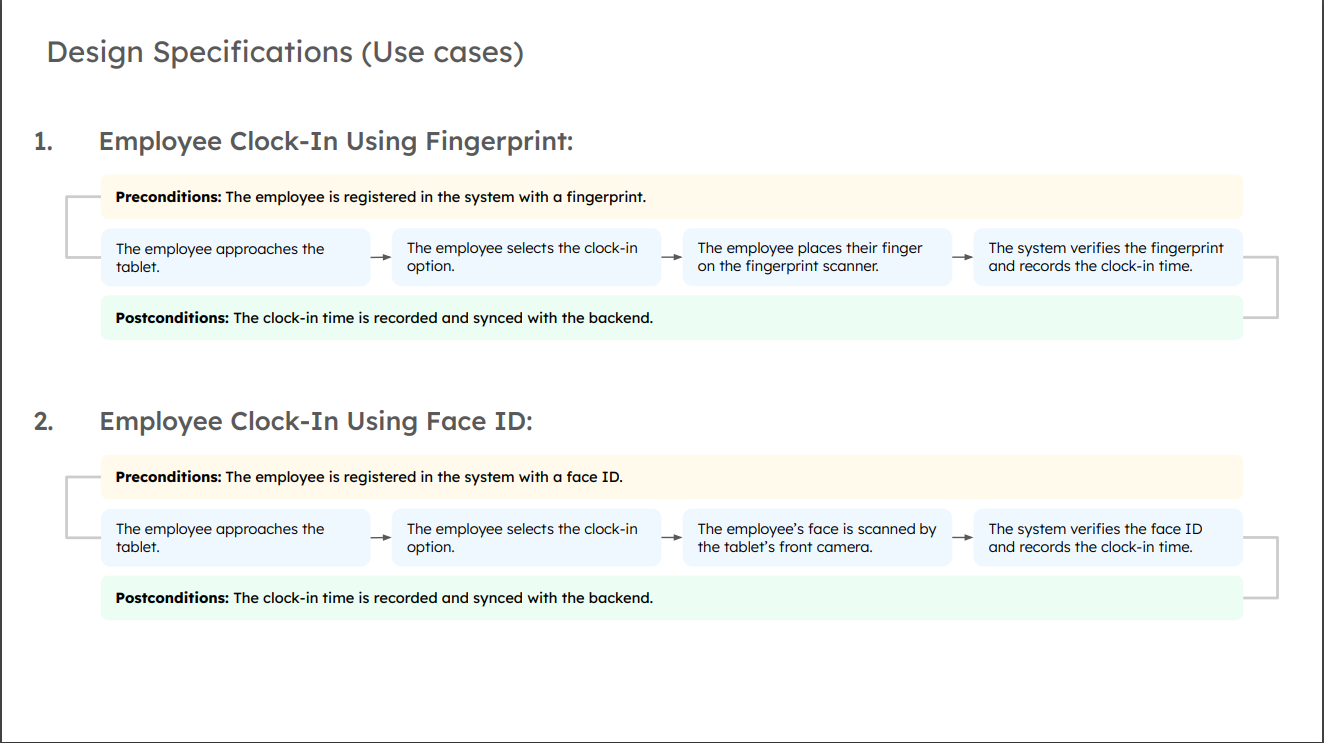Select the 'Employee Clock-In Using Face ID' heading
1324x743 pixels.
(x=315, y=422)
